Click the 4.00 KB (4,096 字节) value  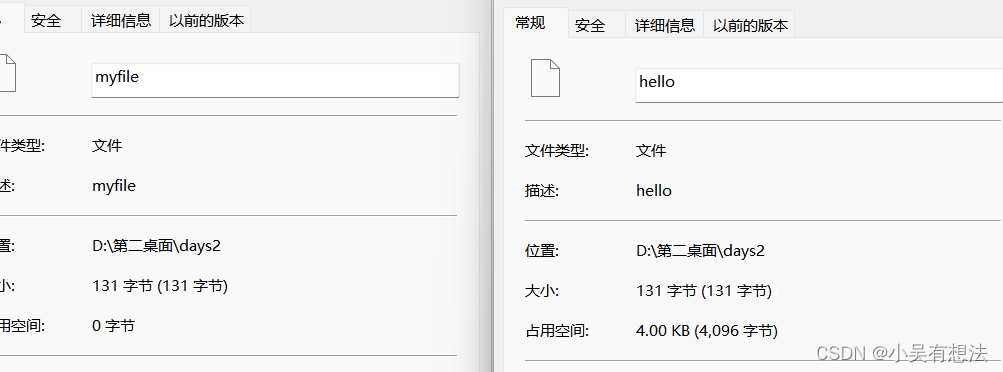click(x=707, y=331)
